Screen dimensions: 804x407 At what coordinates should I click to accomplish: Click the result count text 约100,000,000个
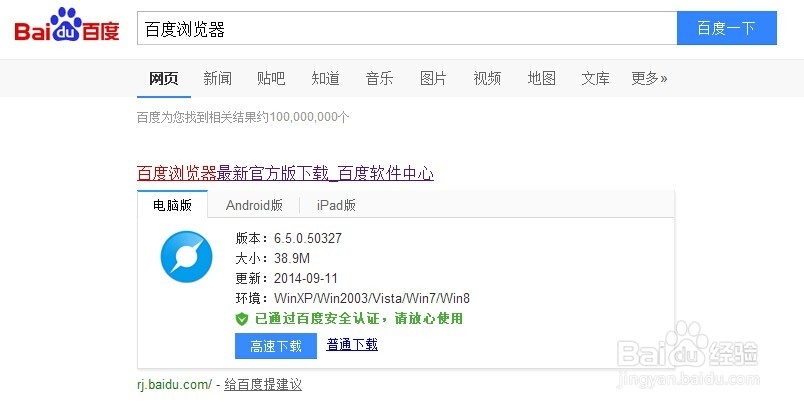(x=303, y=117)
